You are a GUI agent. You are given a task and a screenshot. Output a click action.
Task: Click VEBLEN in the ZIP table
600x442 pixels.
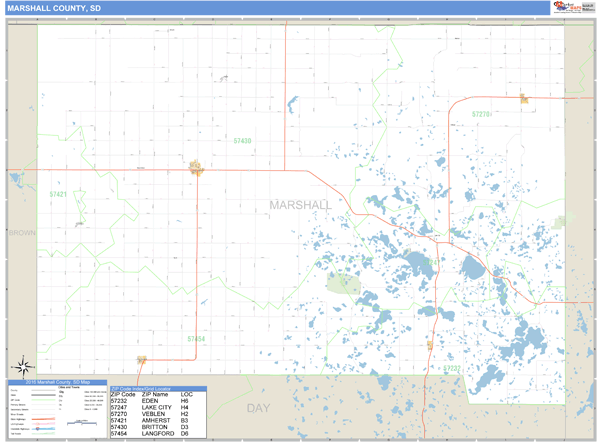coord(153,414)
